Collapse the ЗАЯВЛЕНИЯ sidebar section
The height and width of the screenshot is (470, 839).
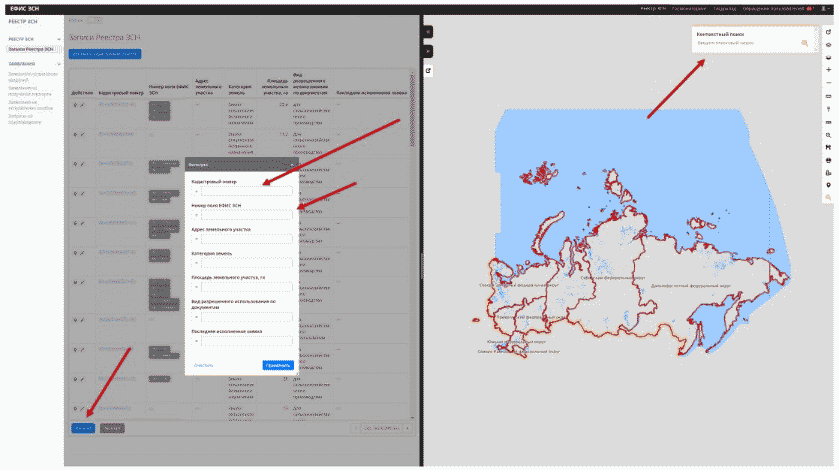(x=59, y=63)
